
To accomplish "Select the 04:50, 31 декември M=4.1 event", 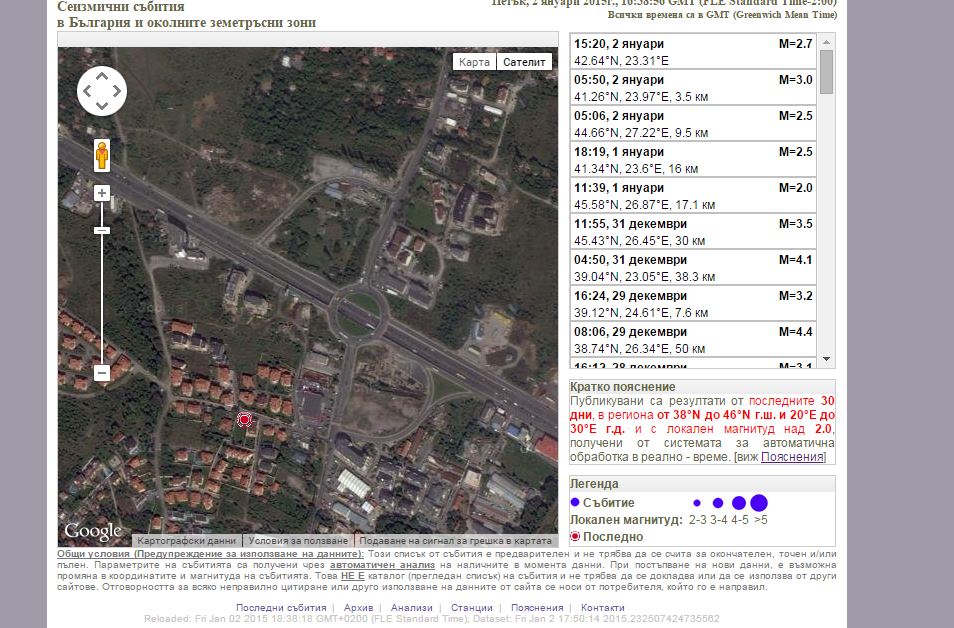I will [692, 268].
